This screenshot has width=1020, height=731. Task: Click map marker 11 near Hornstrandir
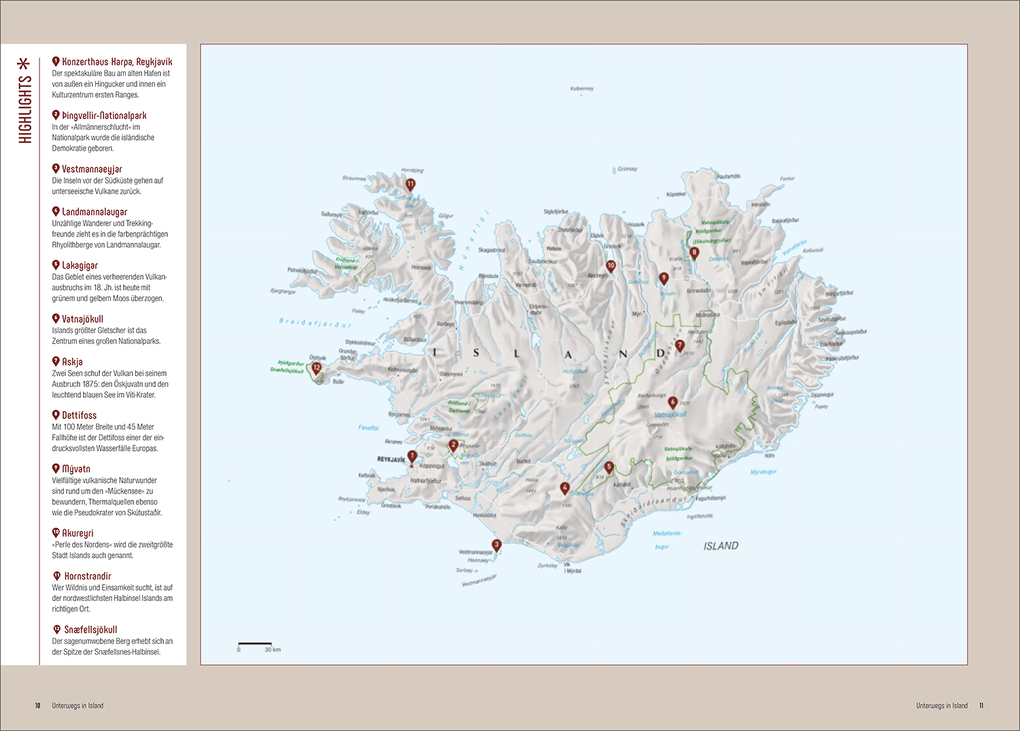coord(410,183)
